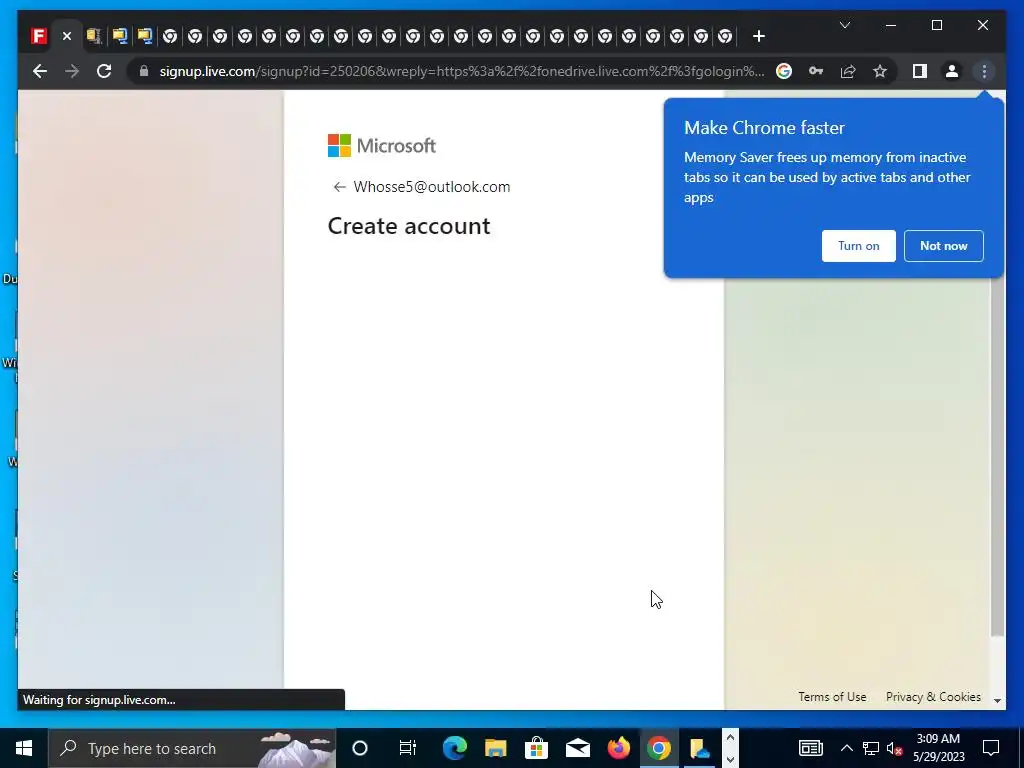Viewport: 1024px width, 768px height.
Task: Open File Explorer from the taskbar
Action: click(x=496, y=748)
